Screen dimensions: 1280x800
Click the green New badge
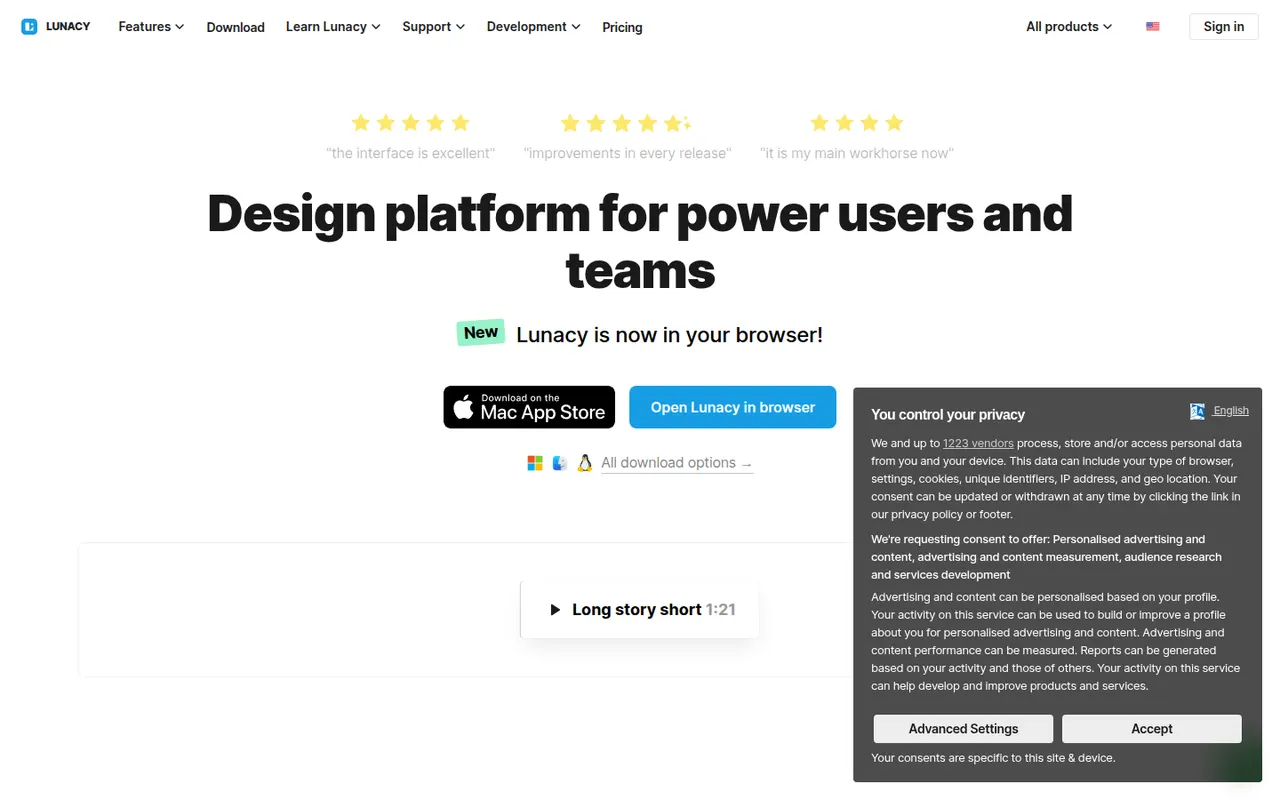coord(481,333)
